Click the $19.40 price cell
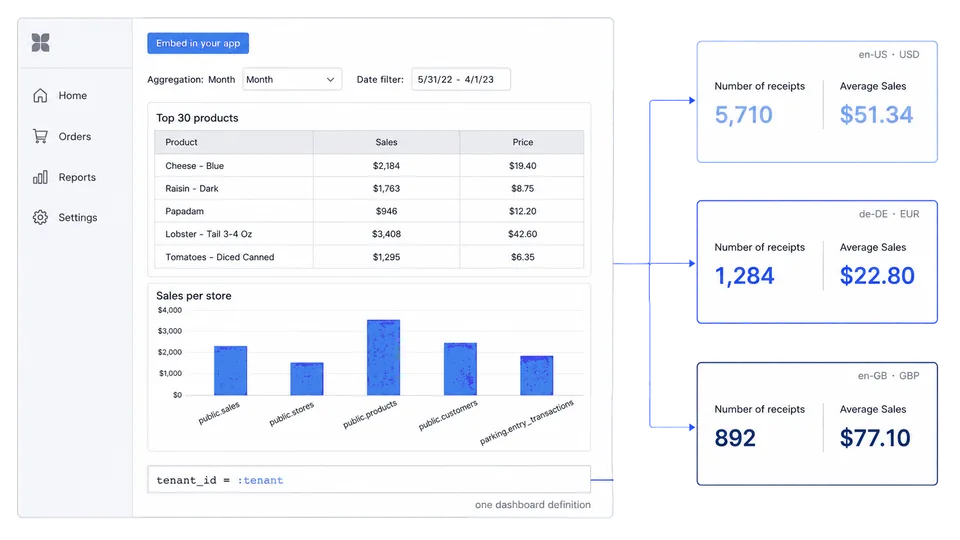 click(x=522, y=166)
